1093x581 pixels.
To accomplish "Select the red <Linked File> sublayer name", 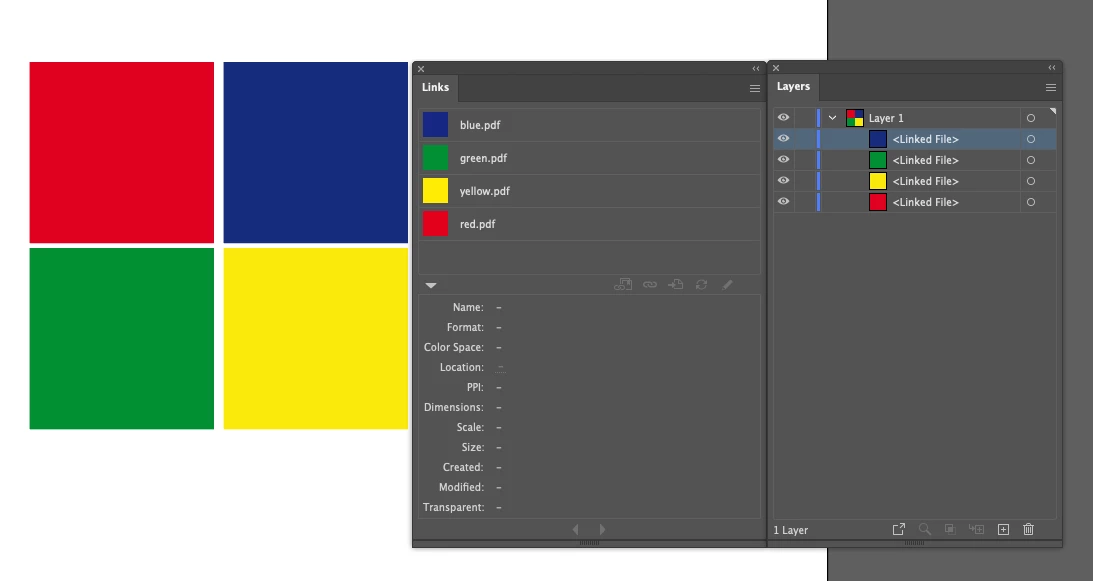I will 926,202.
